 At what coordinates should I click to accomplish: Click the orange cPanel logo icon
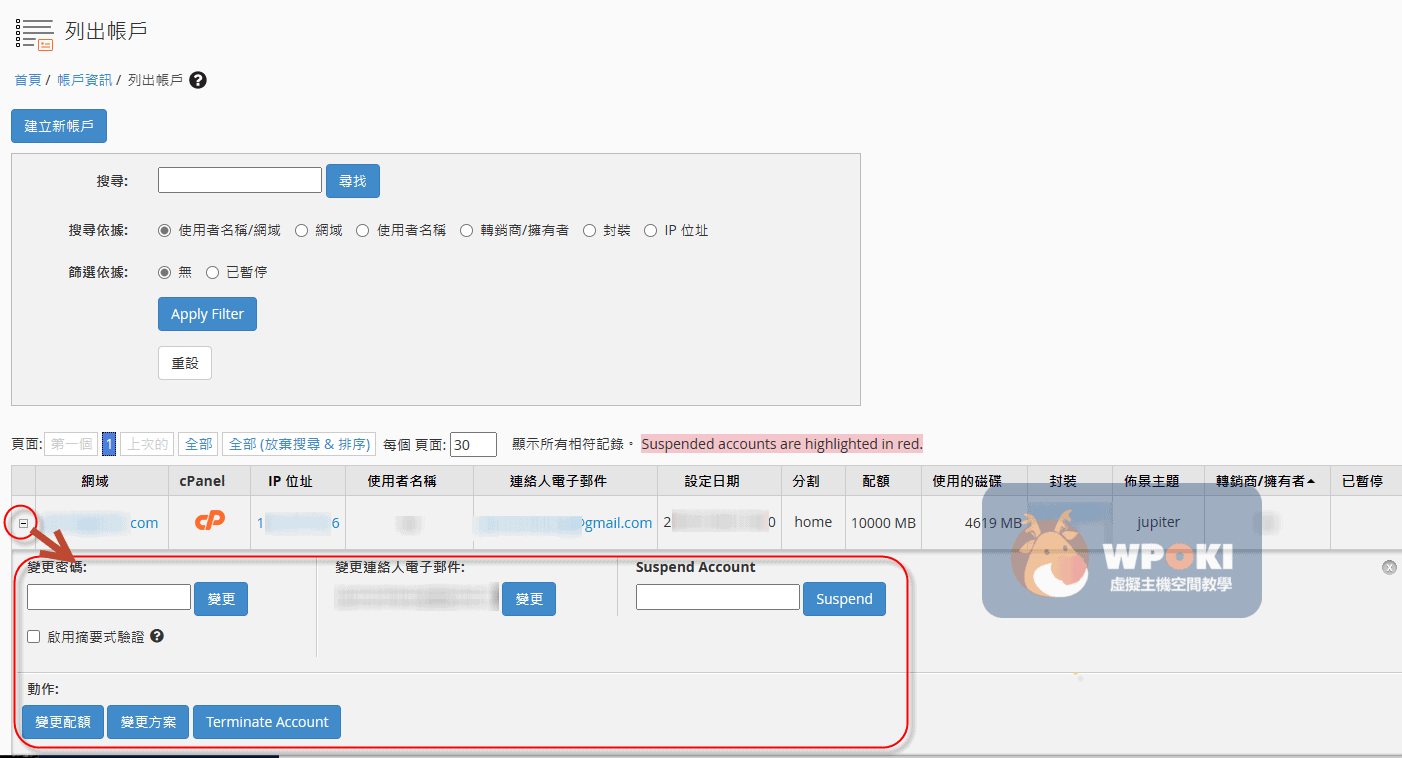(209, 521)
